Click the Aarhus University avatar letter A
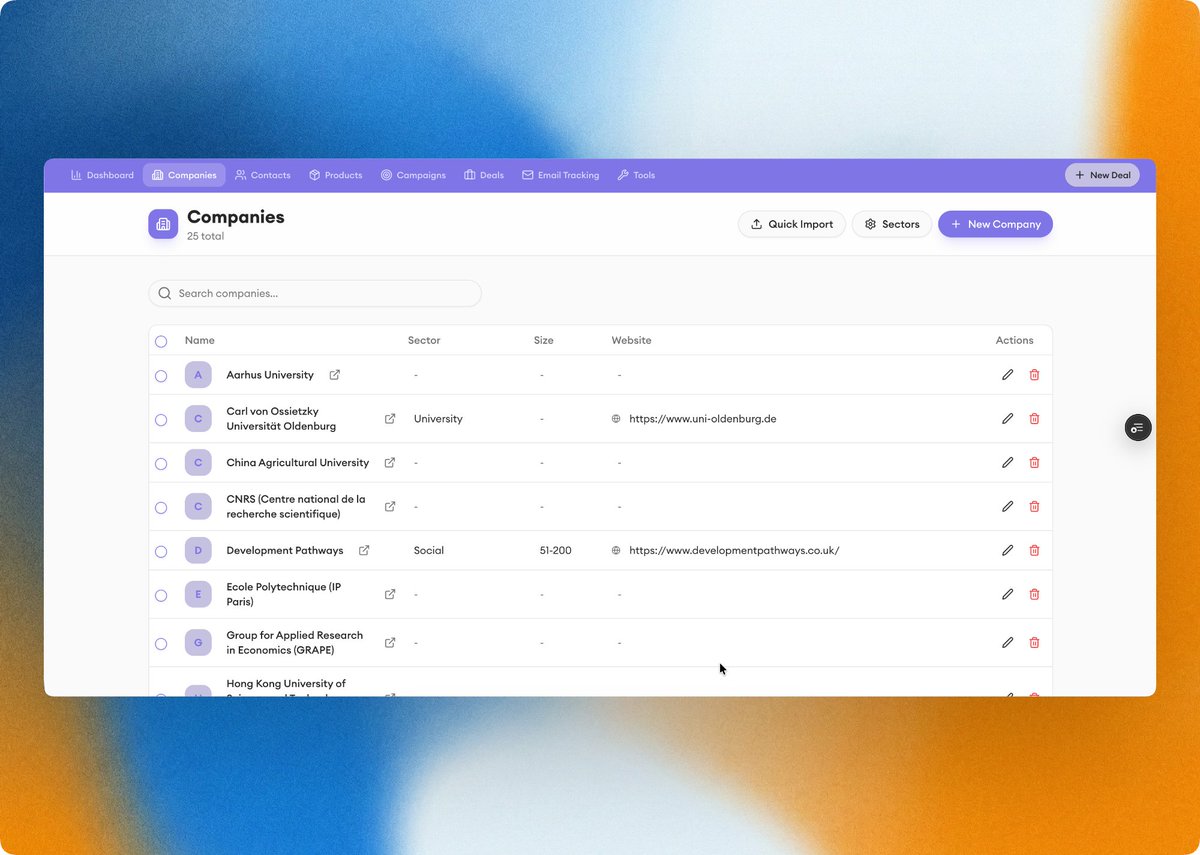 coord(198,375)
